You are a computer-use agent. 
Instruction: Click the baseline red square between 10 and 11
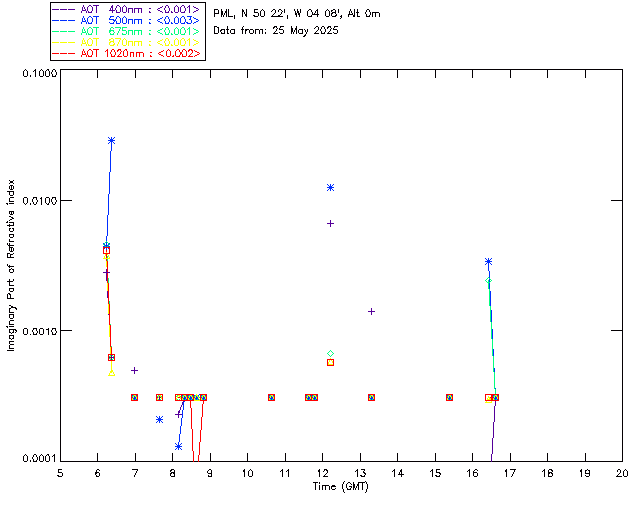pos(271,398)
